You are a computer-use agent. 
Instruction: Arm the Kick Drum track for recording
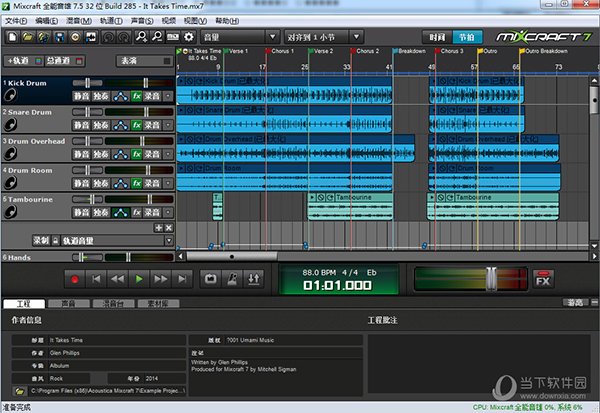pos(152,96)
